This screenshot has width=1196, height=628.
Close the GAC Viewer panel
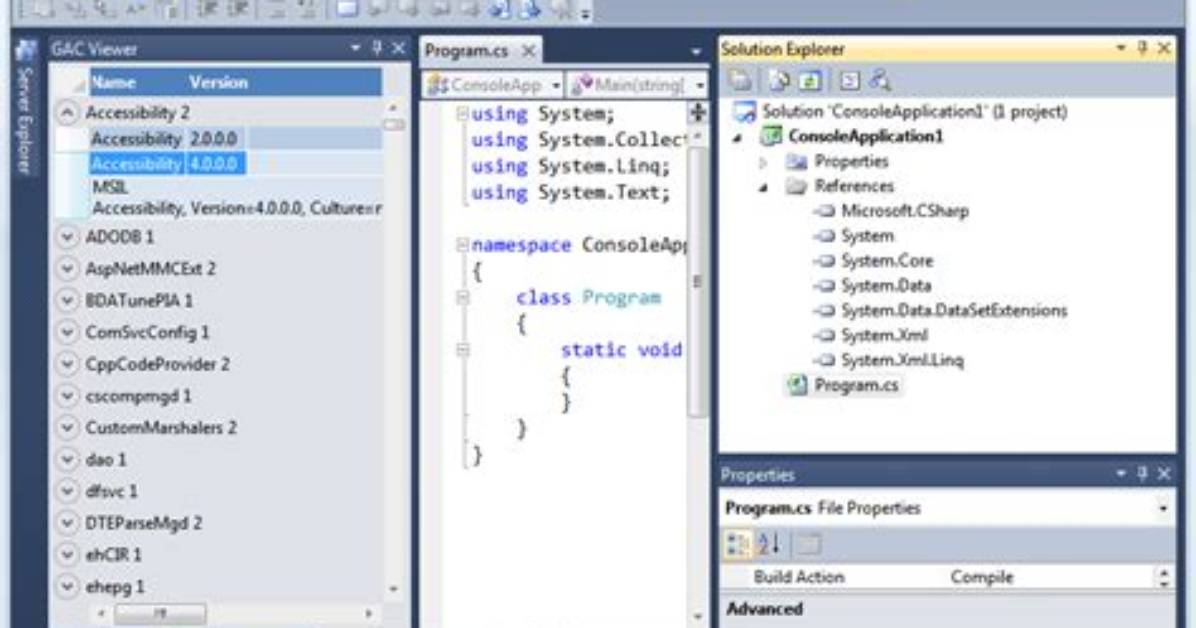click(x=398, y=48)
